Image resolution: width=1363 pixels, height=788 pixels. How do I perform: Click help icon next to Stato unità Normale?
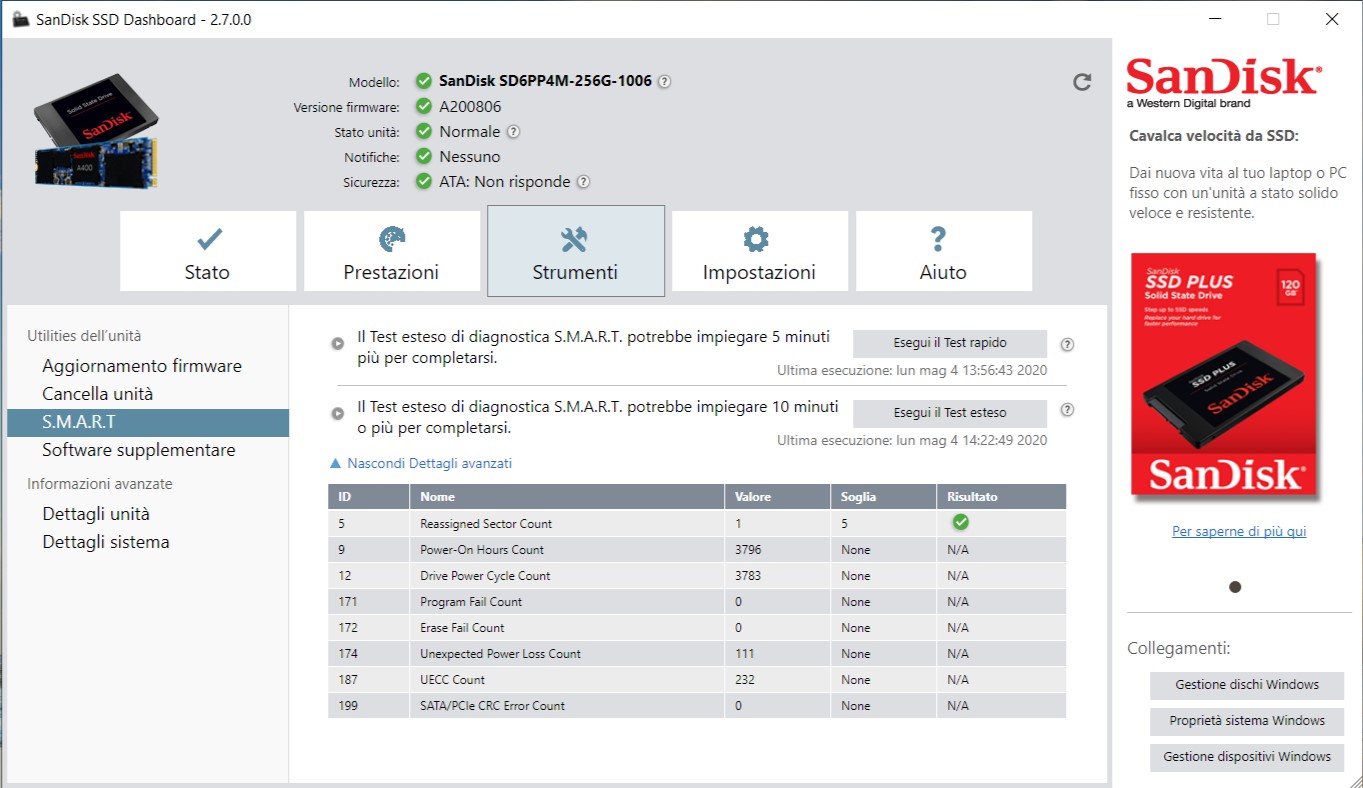tap(513, 132)
